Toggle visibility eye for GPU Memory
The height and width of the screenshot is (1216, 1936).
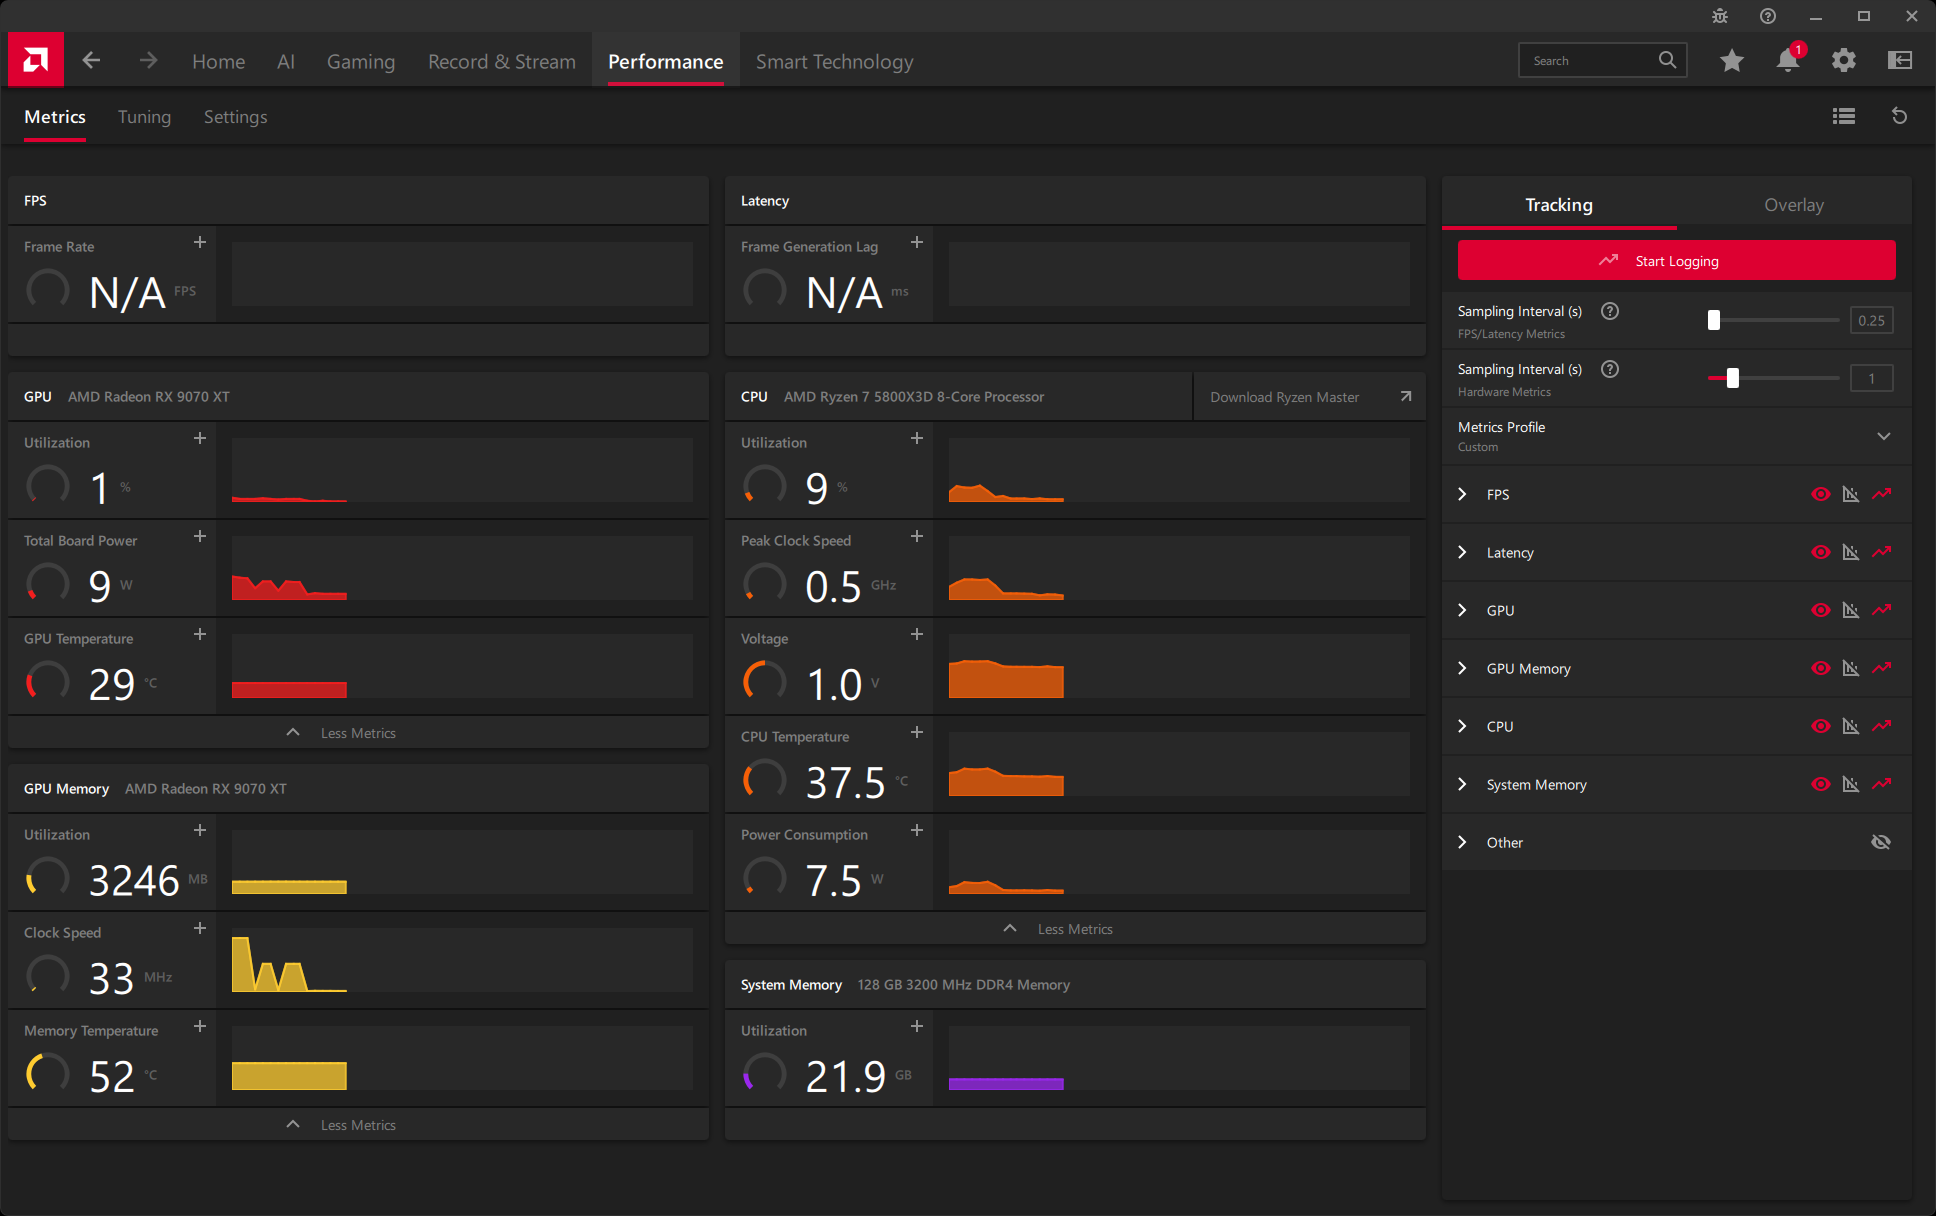pyautogui.click(x=1820, y=668)
